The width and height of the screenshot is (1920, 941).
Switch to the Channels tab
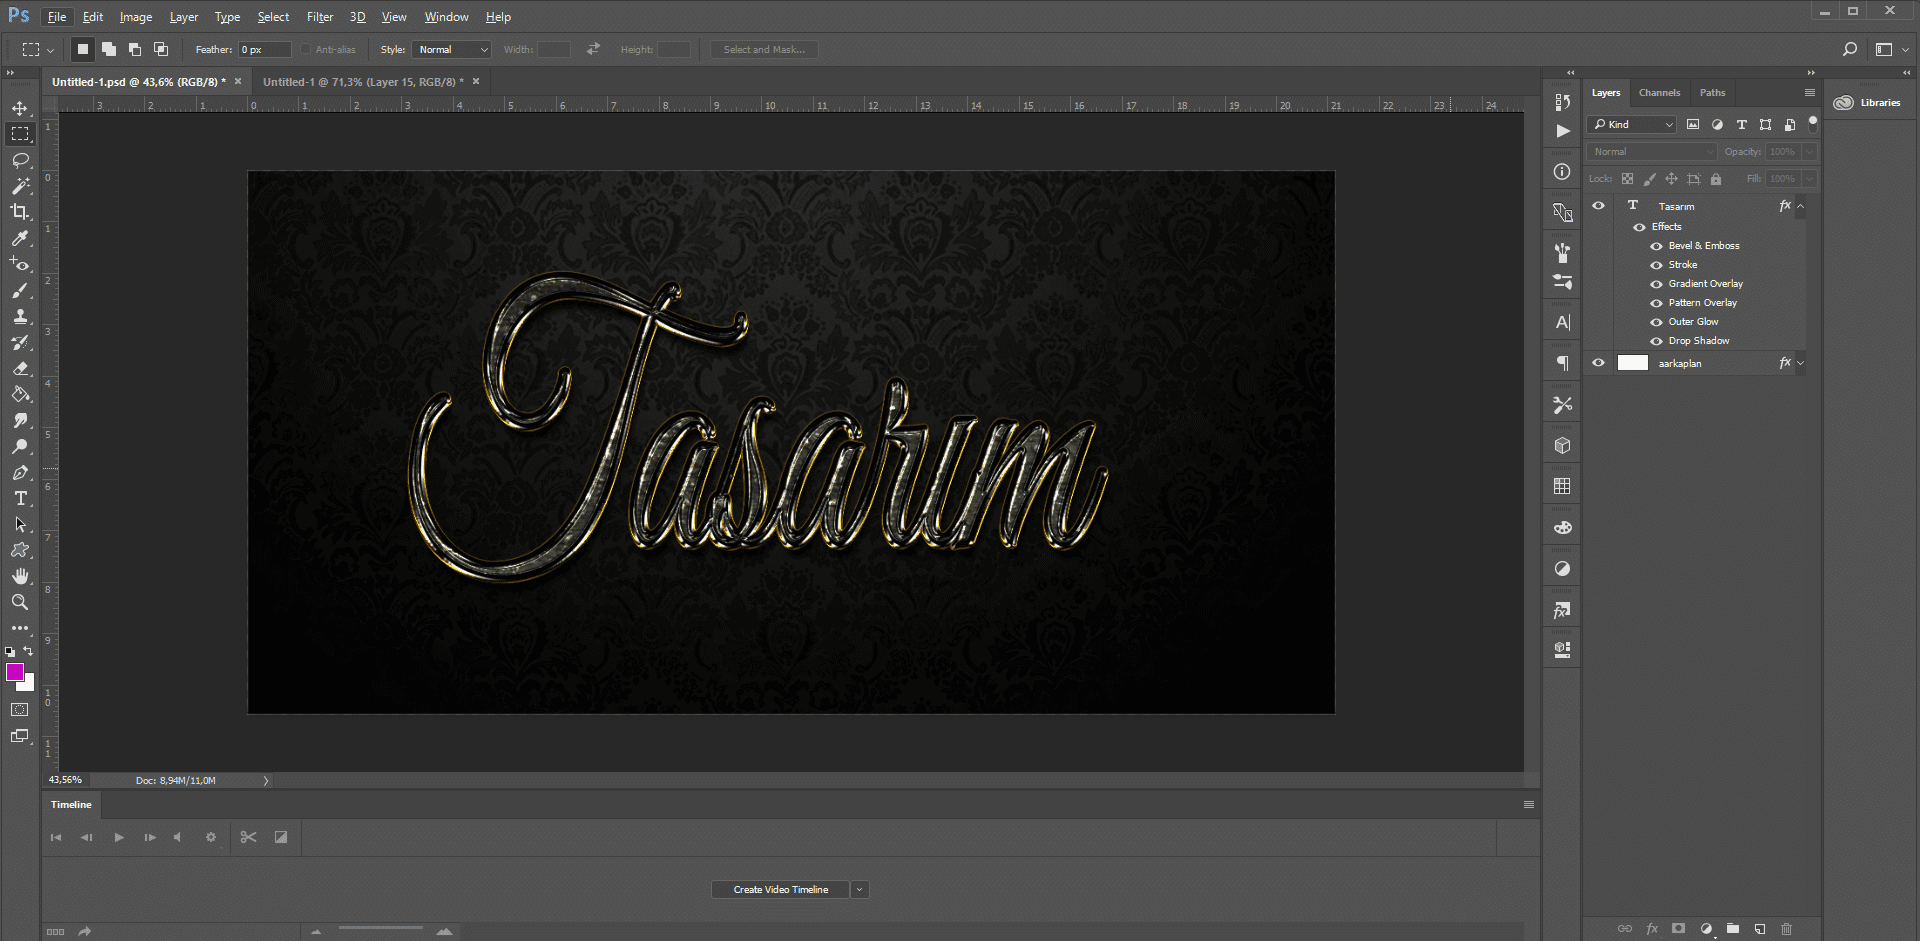(1659, 93)
